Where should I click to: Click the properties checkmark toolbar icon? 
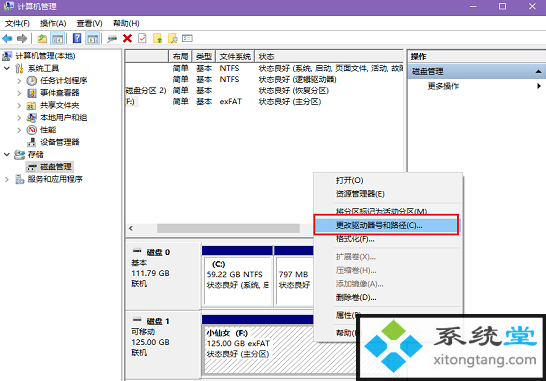pos(142,38)
